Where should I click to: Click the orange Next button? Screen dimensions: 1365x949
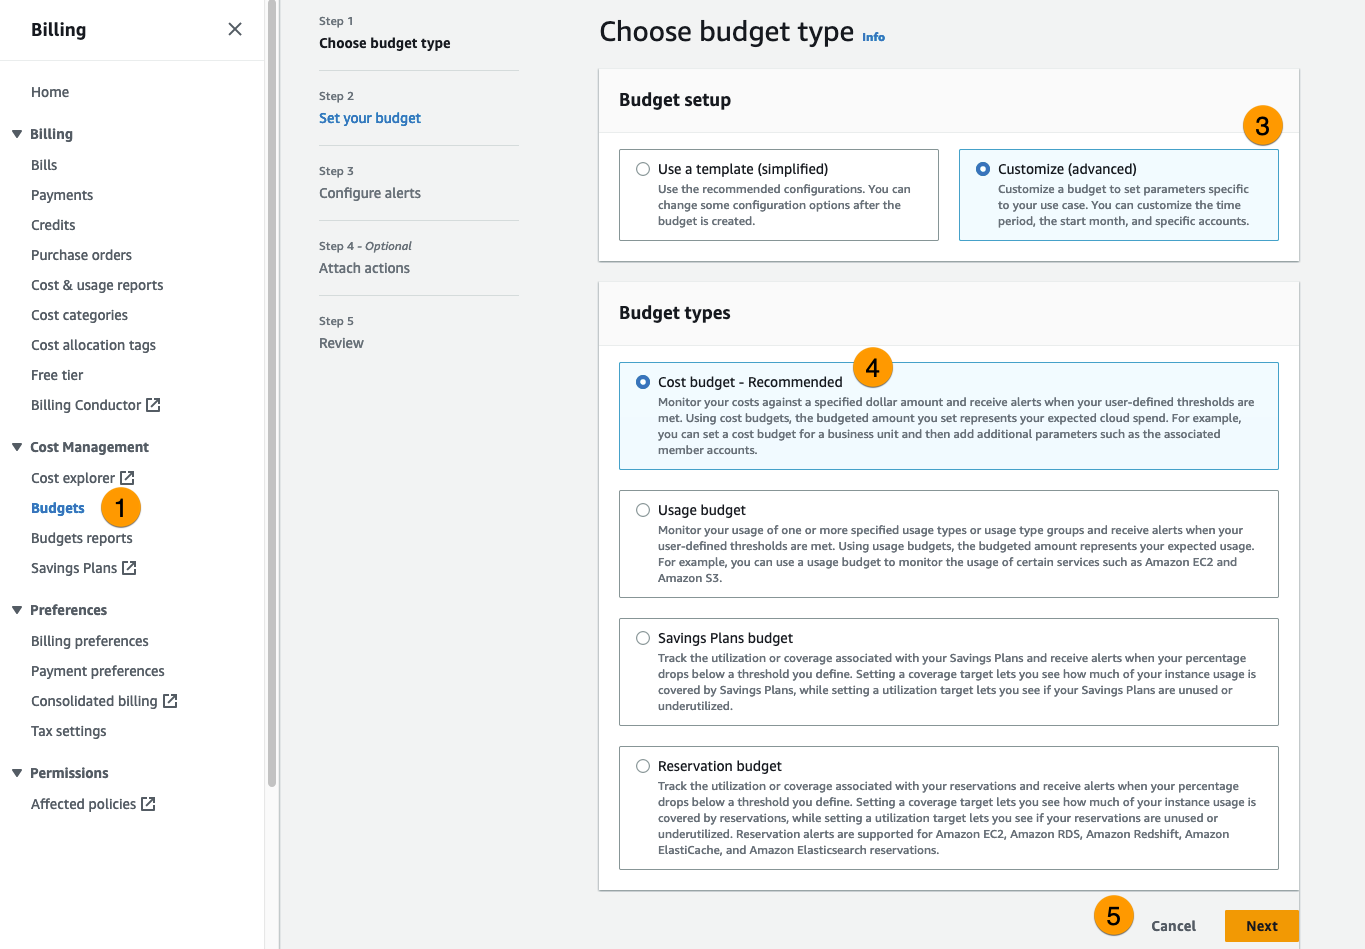[x=1261, y=926]
